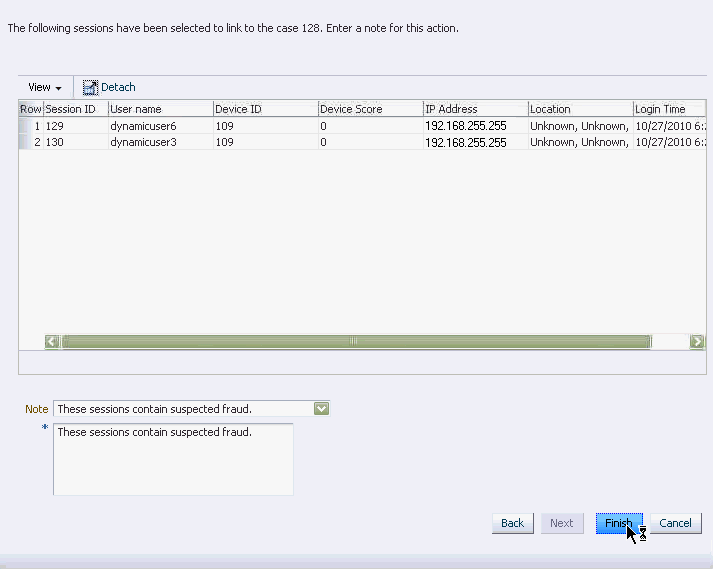This screenshot has height=569, width=713.
Task: Click Session ID 129 cell
Action: (x=75, y=126)
